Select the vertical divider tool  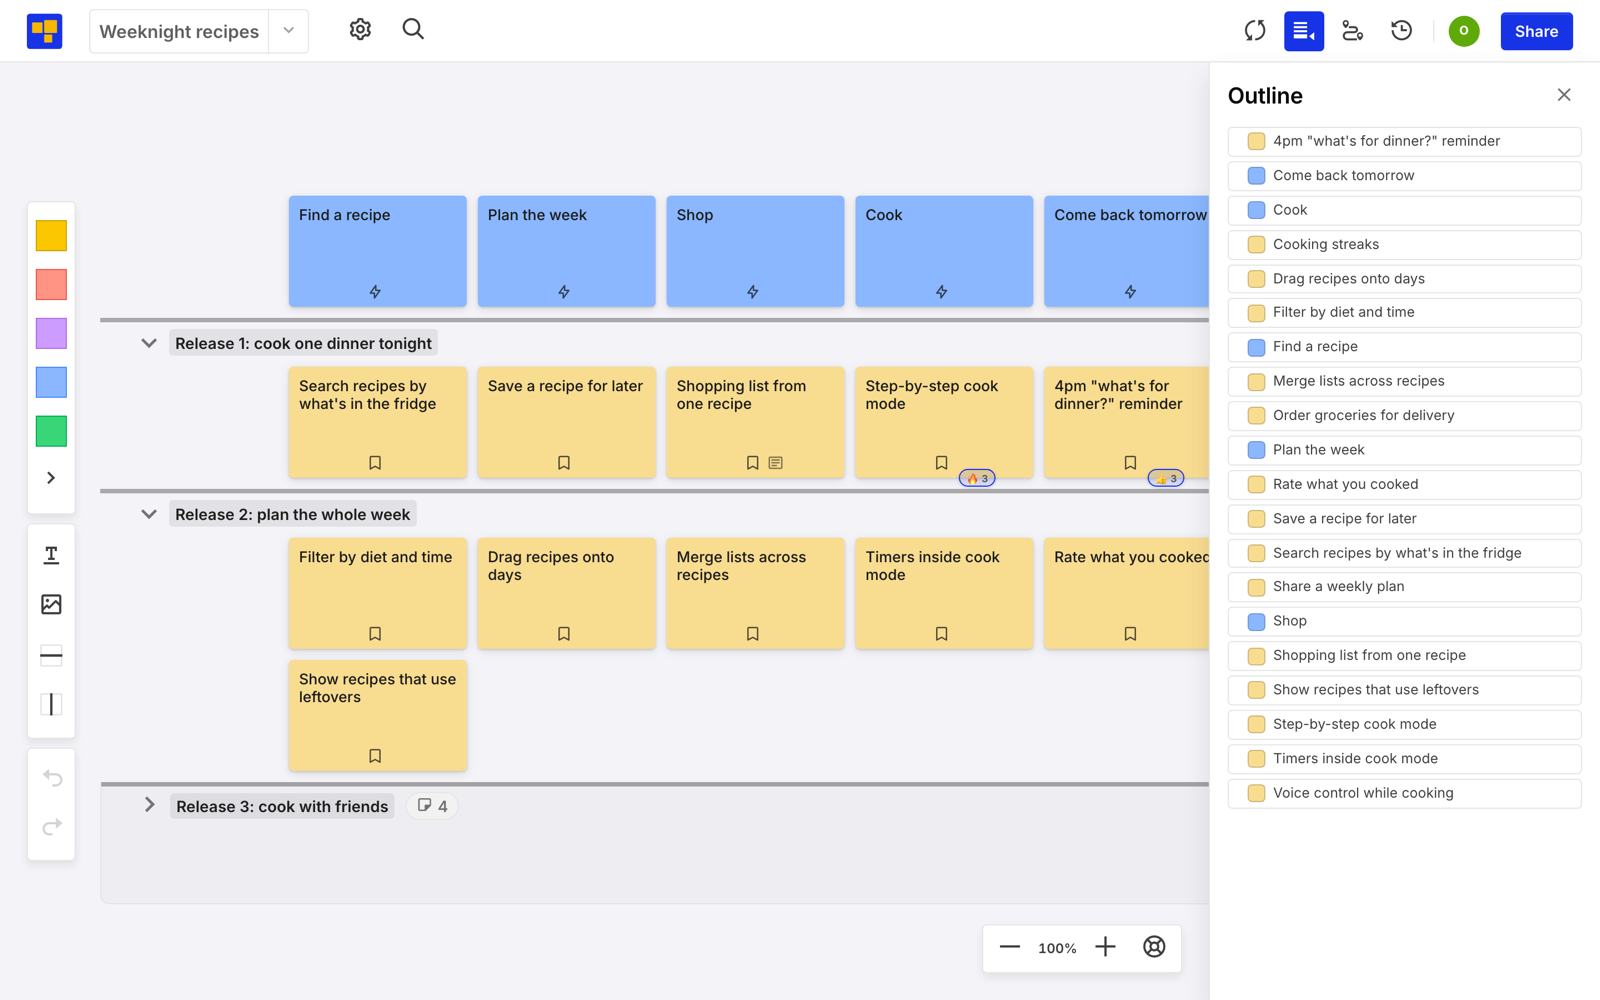click(x=51, y=704)
